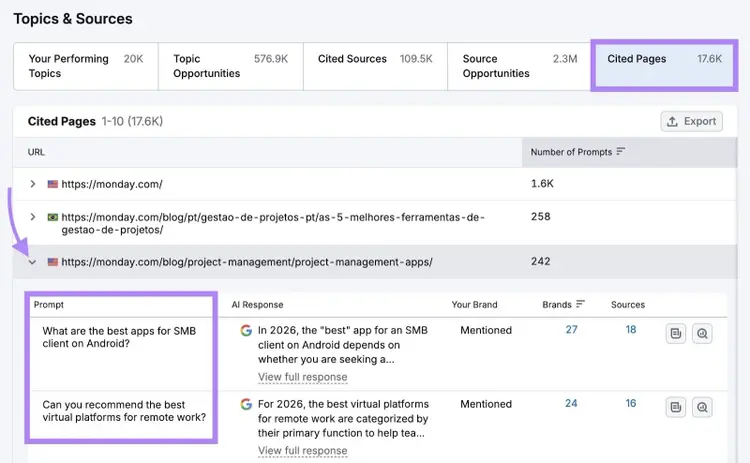This screenshot has width=750, height=463.
Task: Click Google icon in remote work response
Action: 246,404
